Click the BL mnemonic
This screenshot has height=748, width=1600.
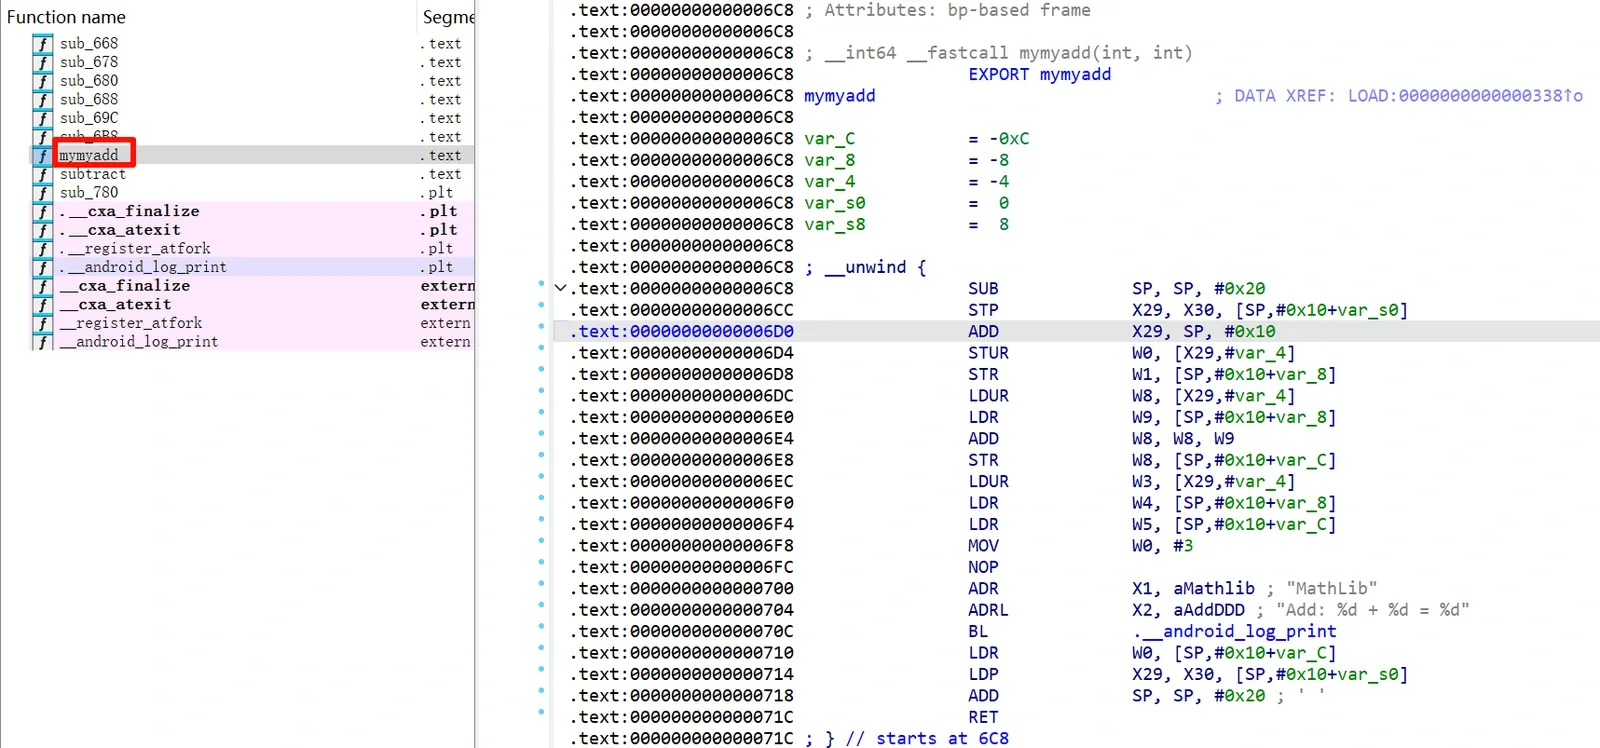[978, 631]
